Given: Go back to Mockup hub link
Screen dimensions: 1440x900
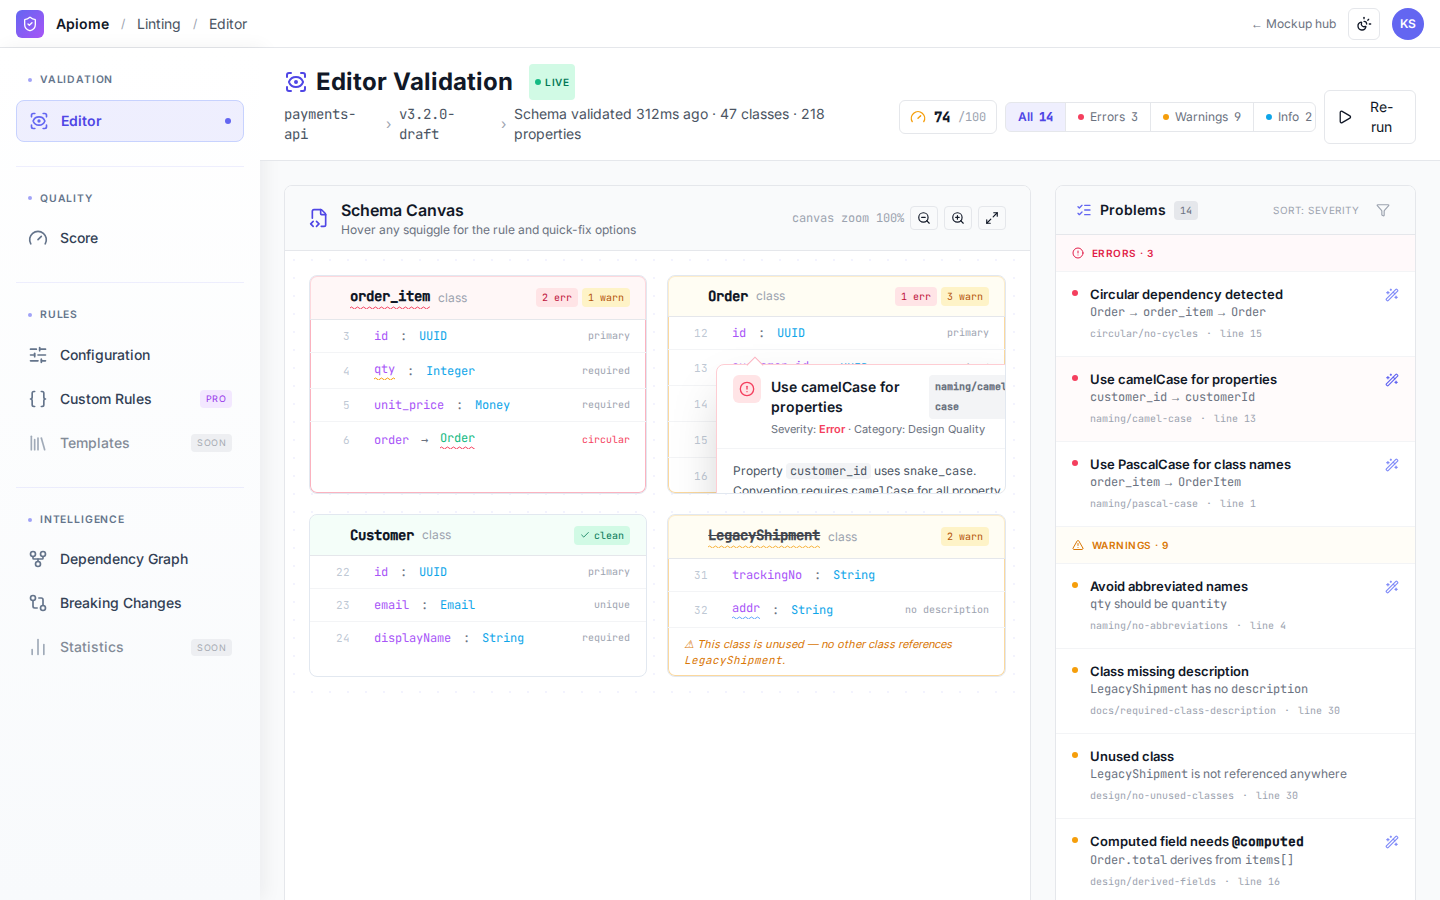Looking at the screenshot, I should coord(1294,24).
